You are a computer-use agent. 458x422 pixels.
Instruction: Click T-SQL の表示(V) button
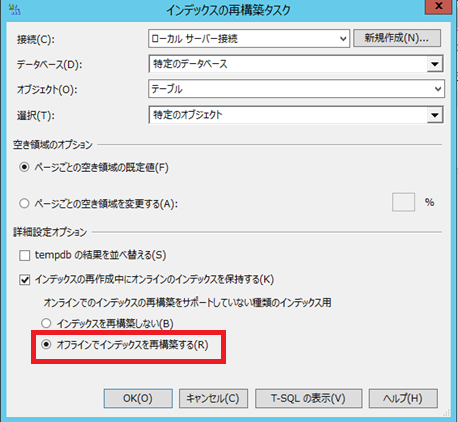(x=309, y=398)
